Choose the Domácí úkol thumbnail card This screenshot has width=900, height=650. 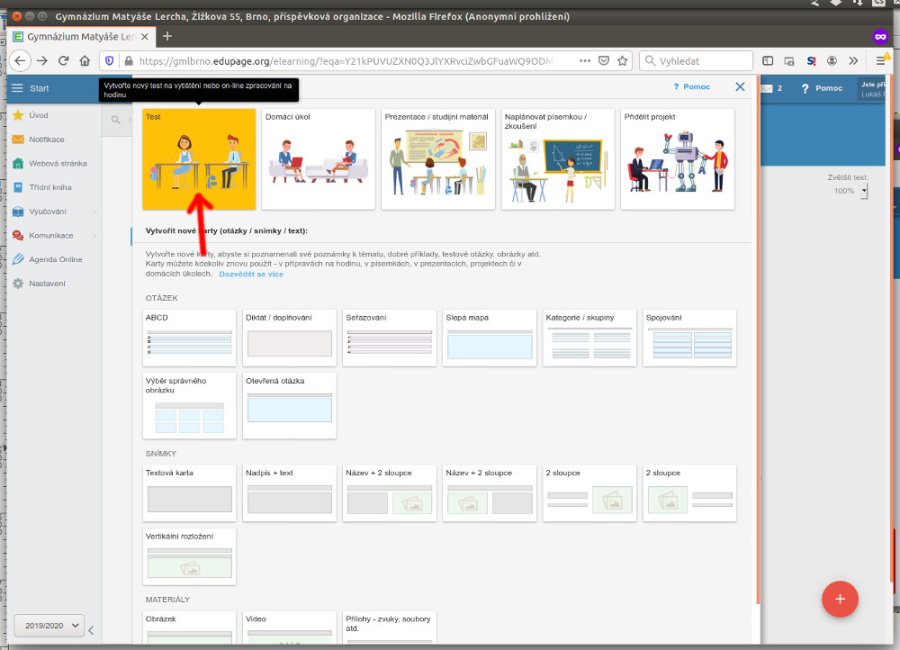pyautogui.click(x=319, y=159)
